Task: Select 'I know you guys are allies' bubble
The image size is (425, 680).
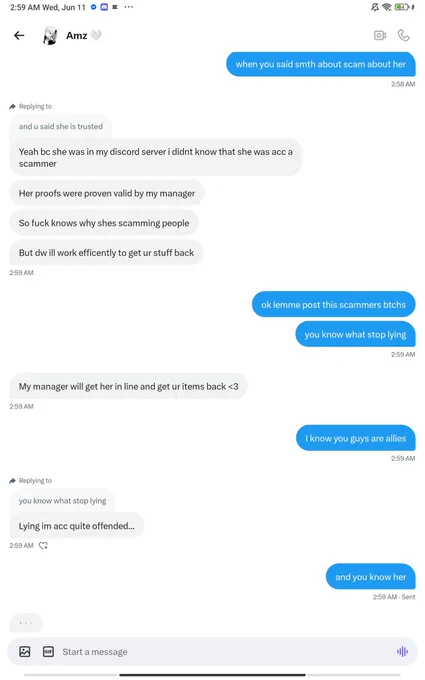Action: pyautogui.click(x=356, y=438)
